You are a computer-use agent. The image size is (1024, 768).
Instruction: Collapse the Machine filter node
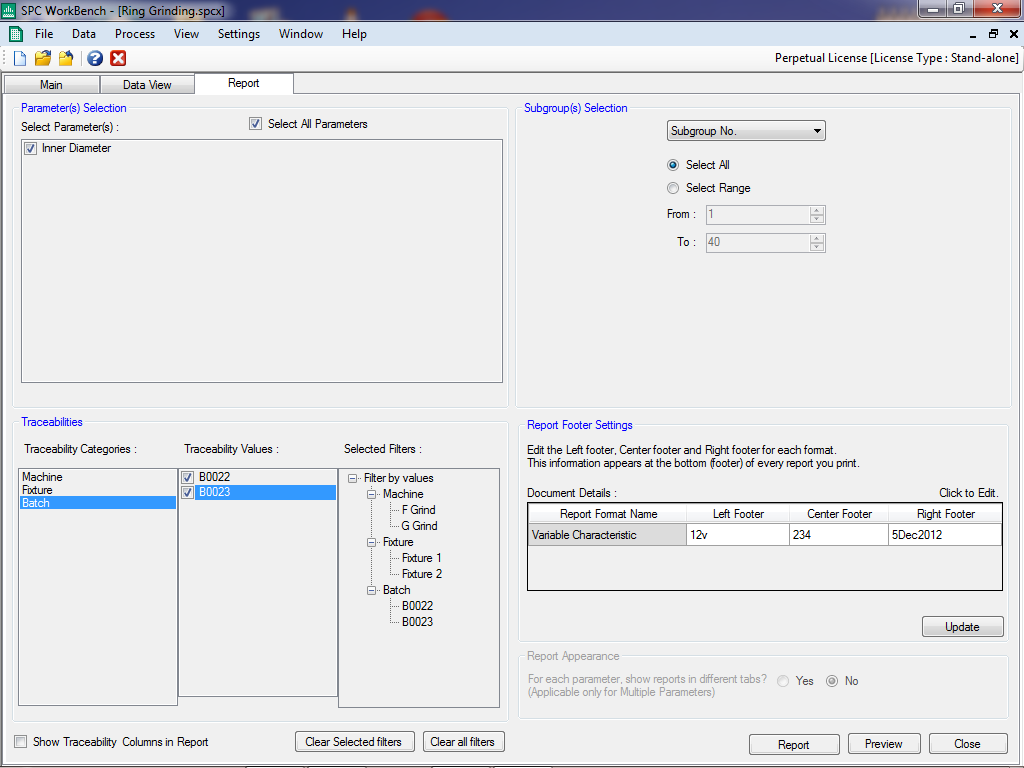pos(372,494)
